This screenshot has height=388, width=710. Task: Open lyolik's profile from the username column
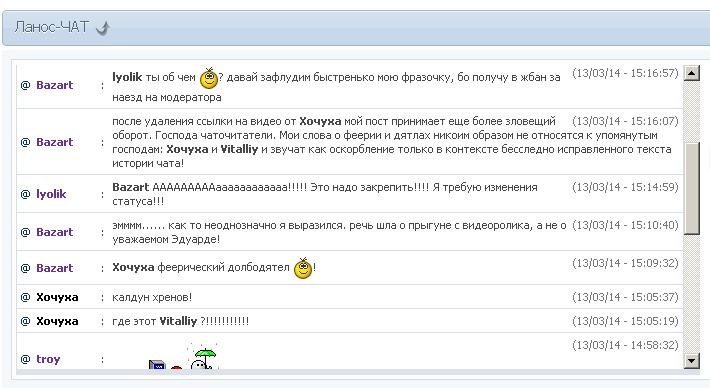pyautogui.click(x=51, y=194)
